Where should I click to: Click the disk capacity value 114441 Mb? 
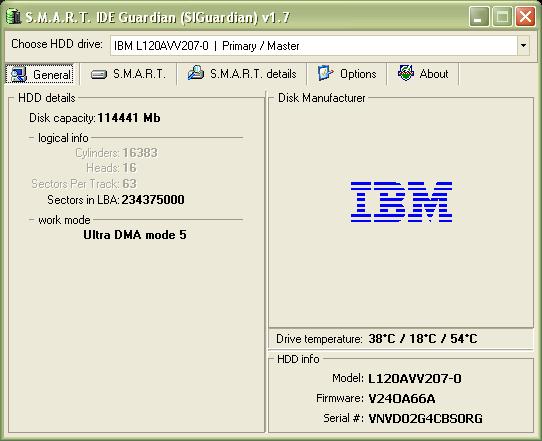tap(129, 118)
